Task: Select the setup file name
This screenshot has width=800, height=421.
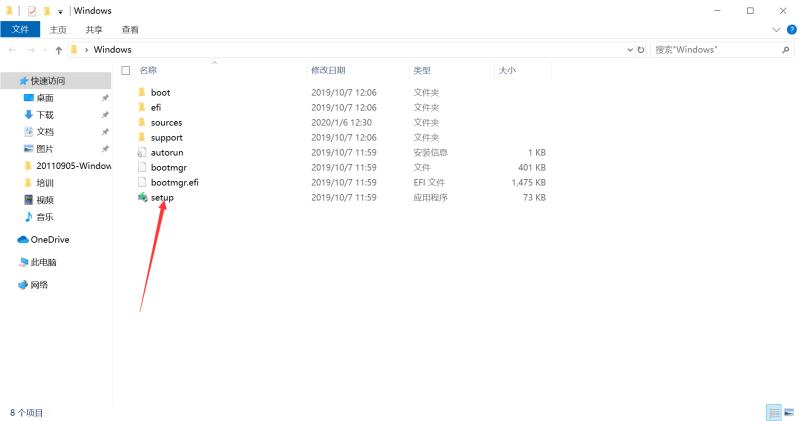Action: coord(162,197)
